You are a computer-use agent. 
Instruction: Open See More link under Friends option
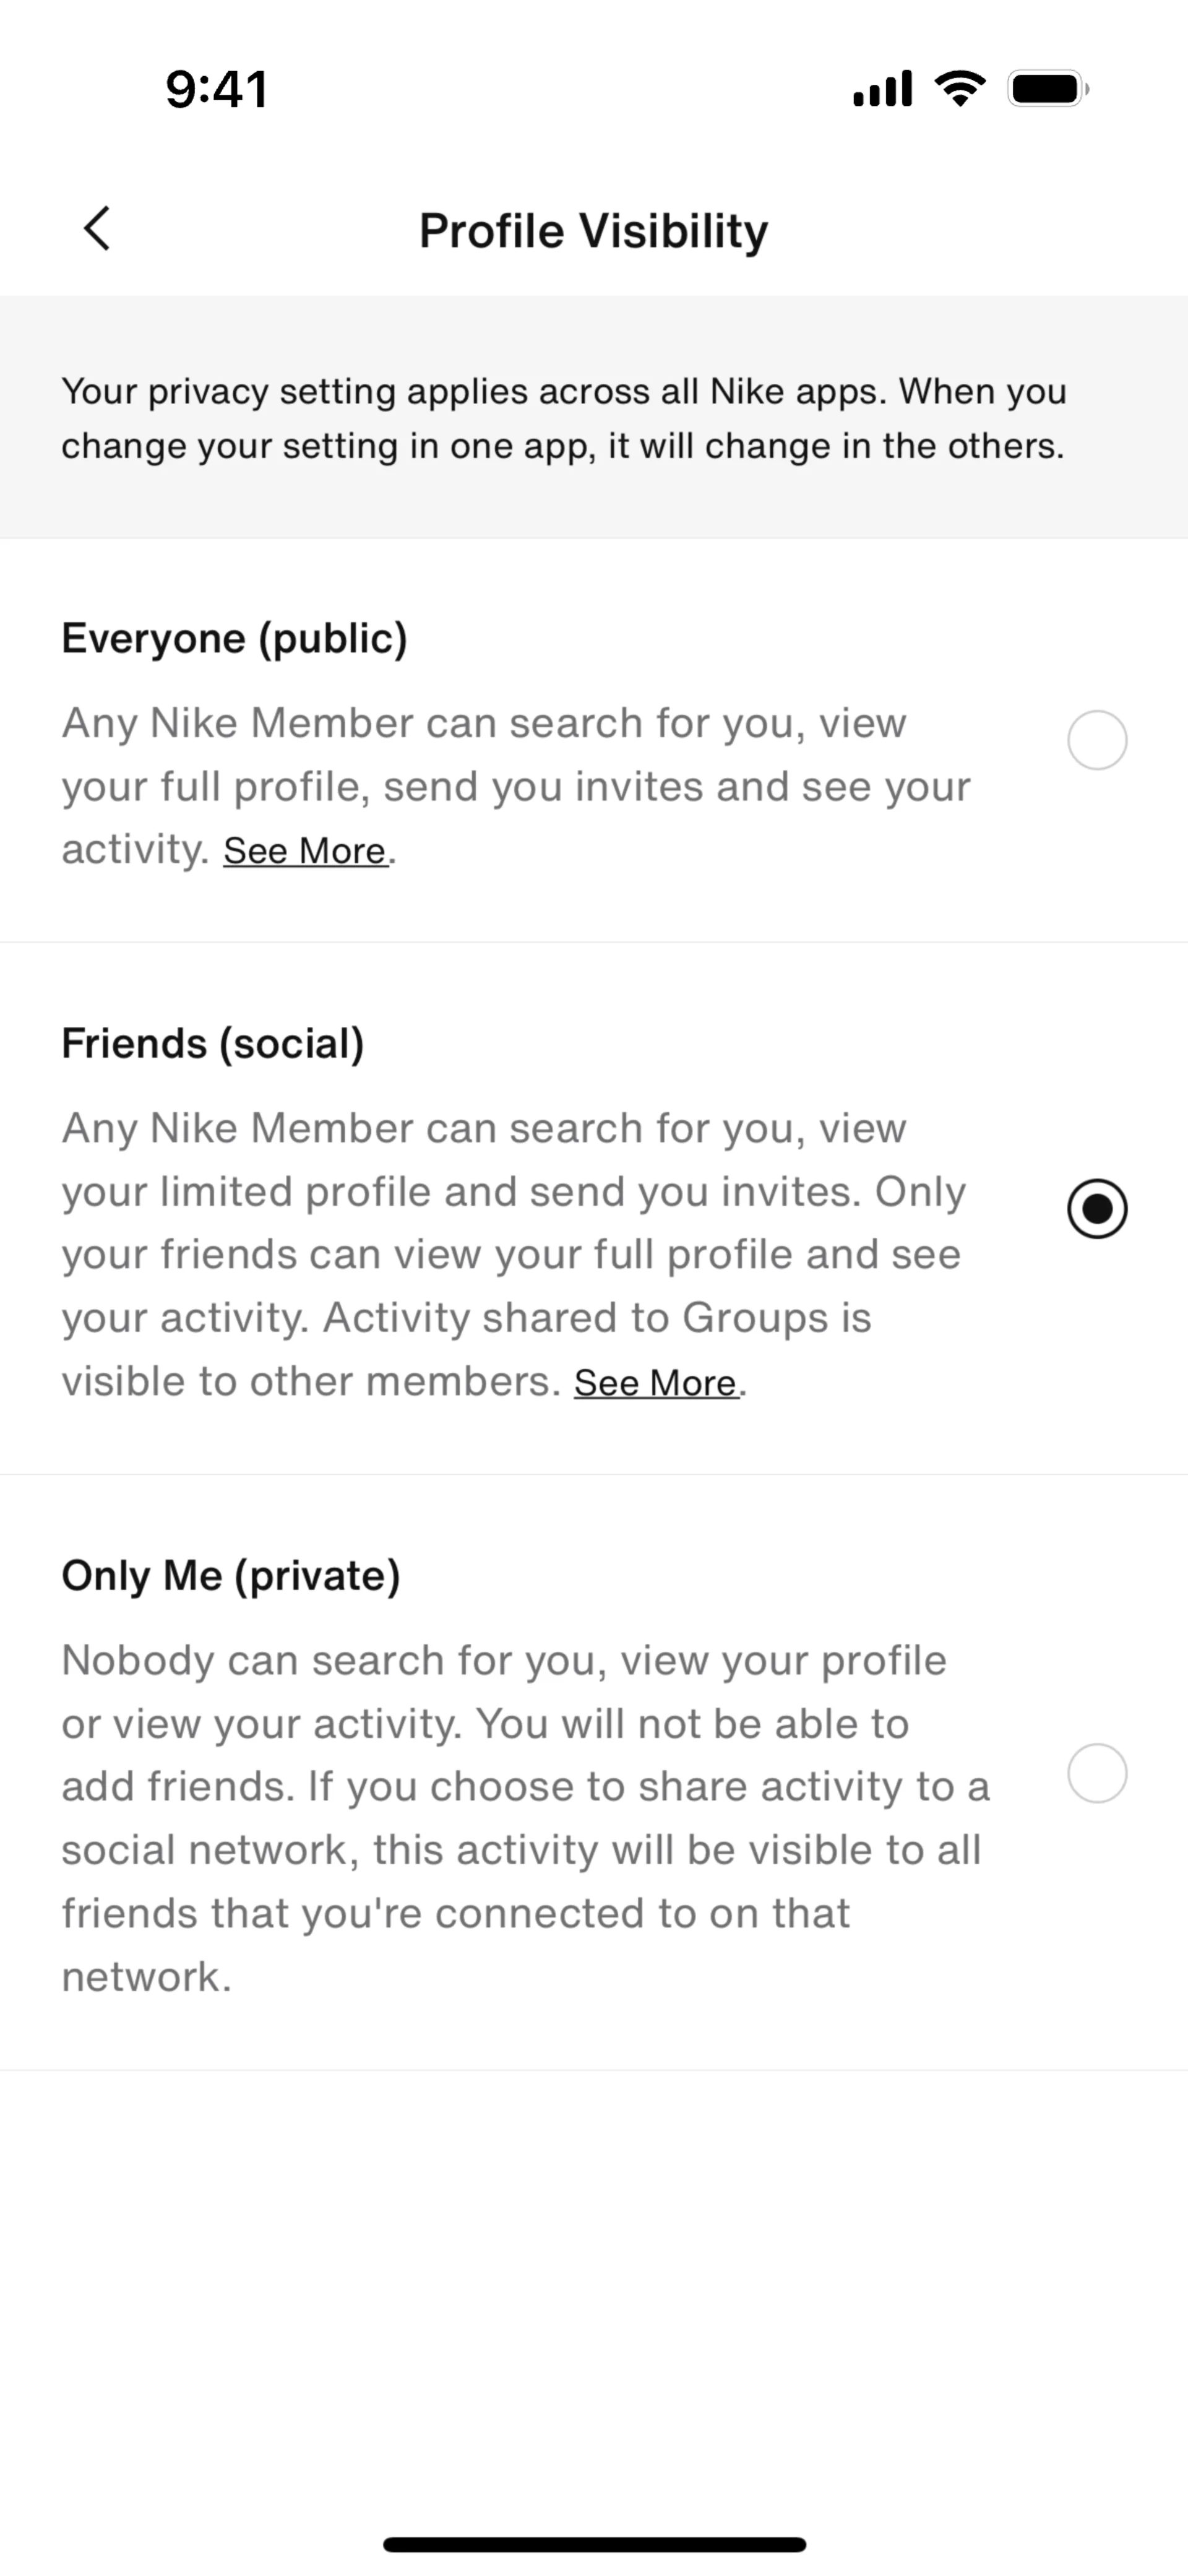(655, 1383)
